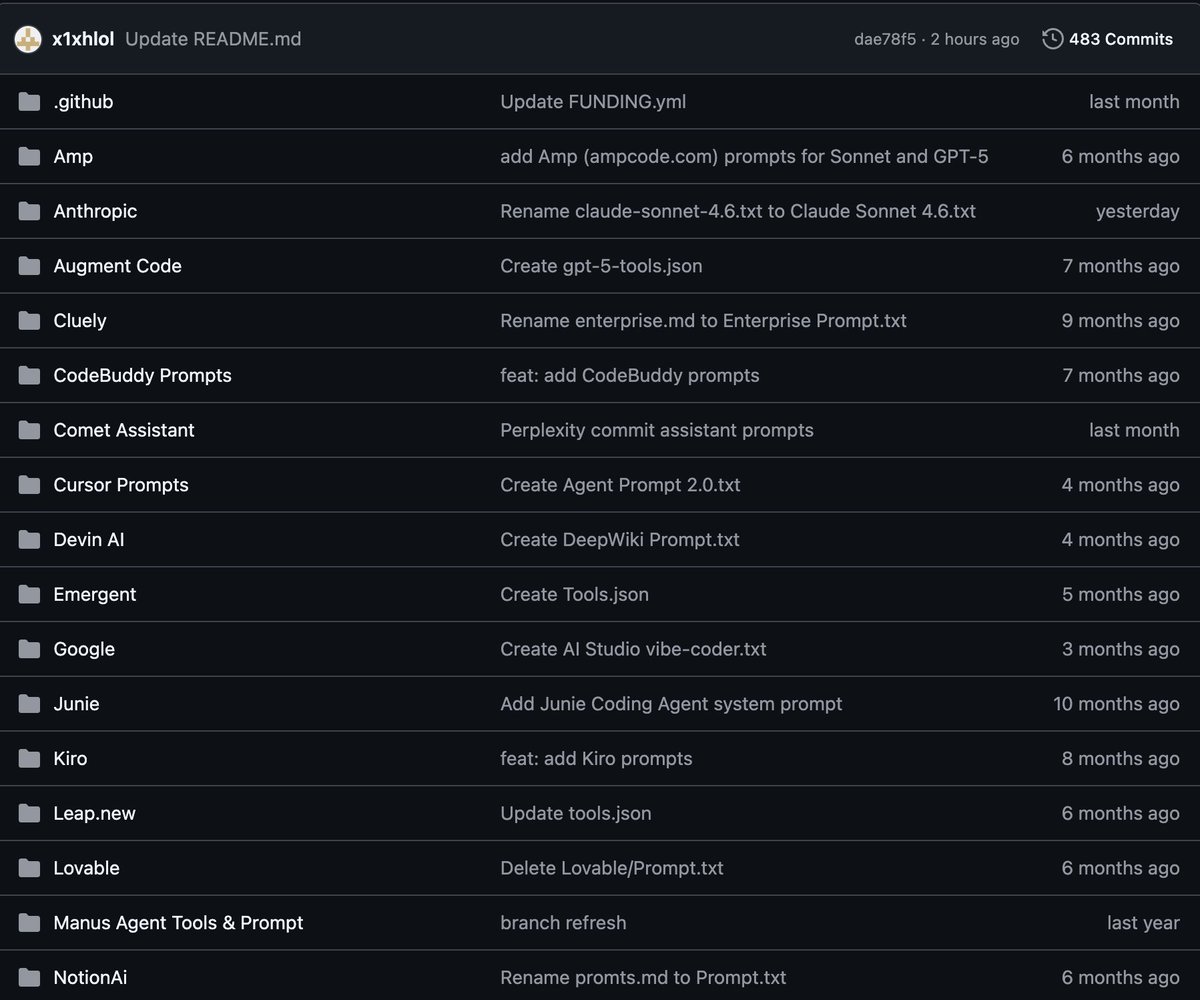1200x1000 pixels.
Task: Click the folder icon beside Leap.new
Action: click(x=29, y=814)
